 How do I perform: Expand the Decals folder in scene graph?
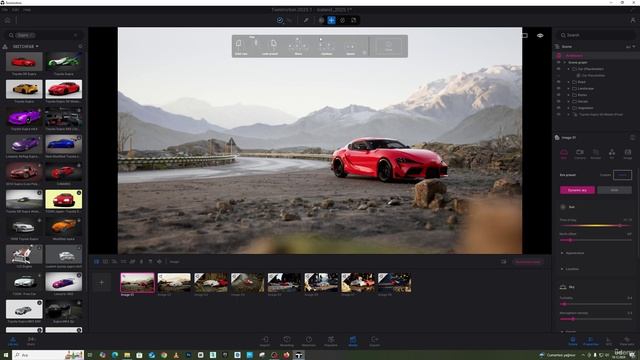tap(569, 102)
